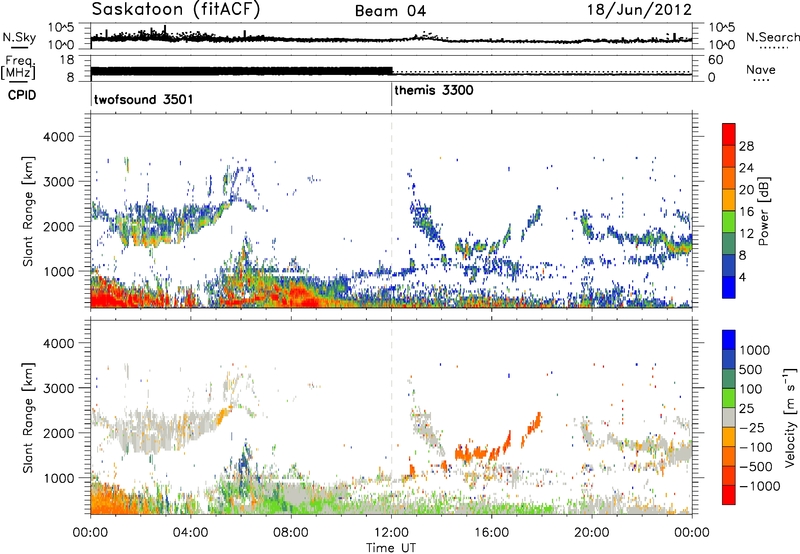The height and width of the screenshot is (554, 800).
Task: Click the 'themis 3300' CPID text
Action: point(434,90)
